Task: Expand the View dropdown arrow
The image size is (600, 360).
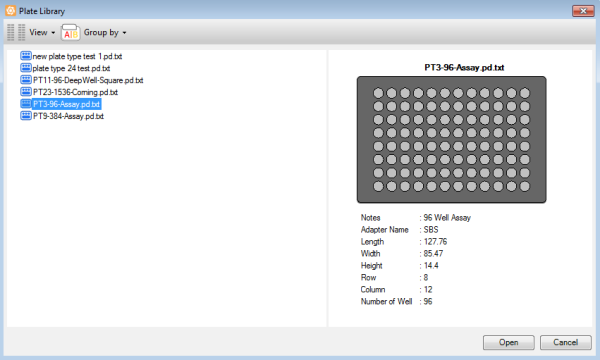Action: 53,33
